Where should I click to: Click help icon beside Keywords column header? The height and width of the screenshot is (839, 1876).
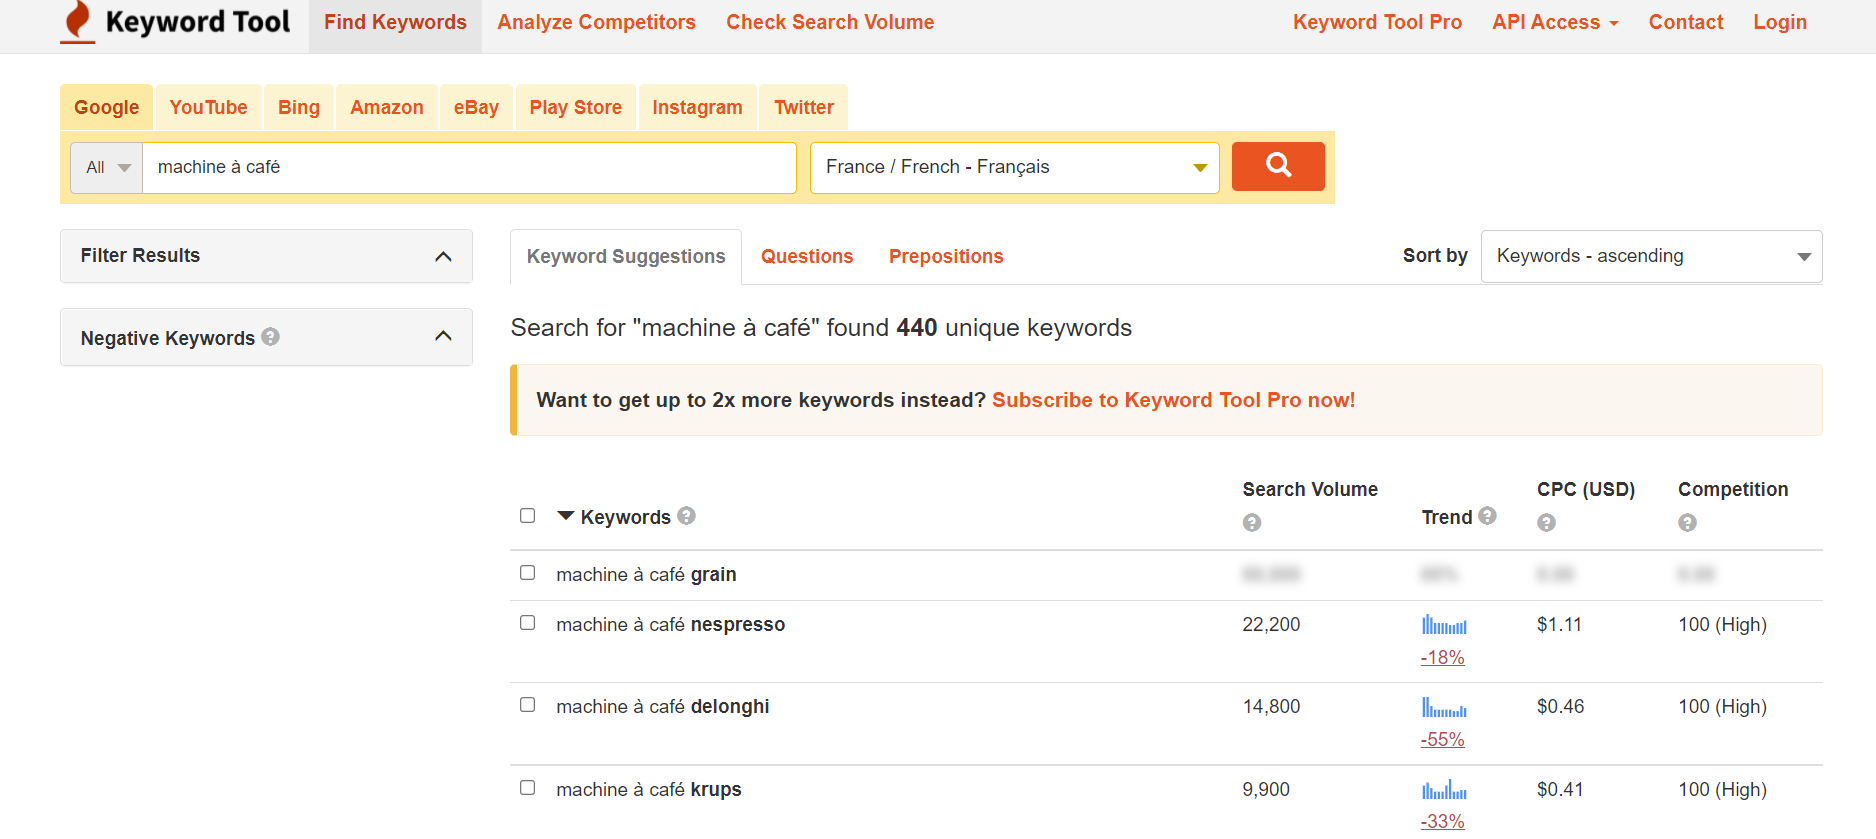(686, 516)
